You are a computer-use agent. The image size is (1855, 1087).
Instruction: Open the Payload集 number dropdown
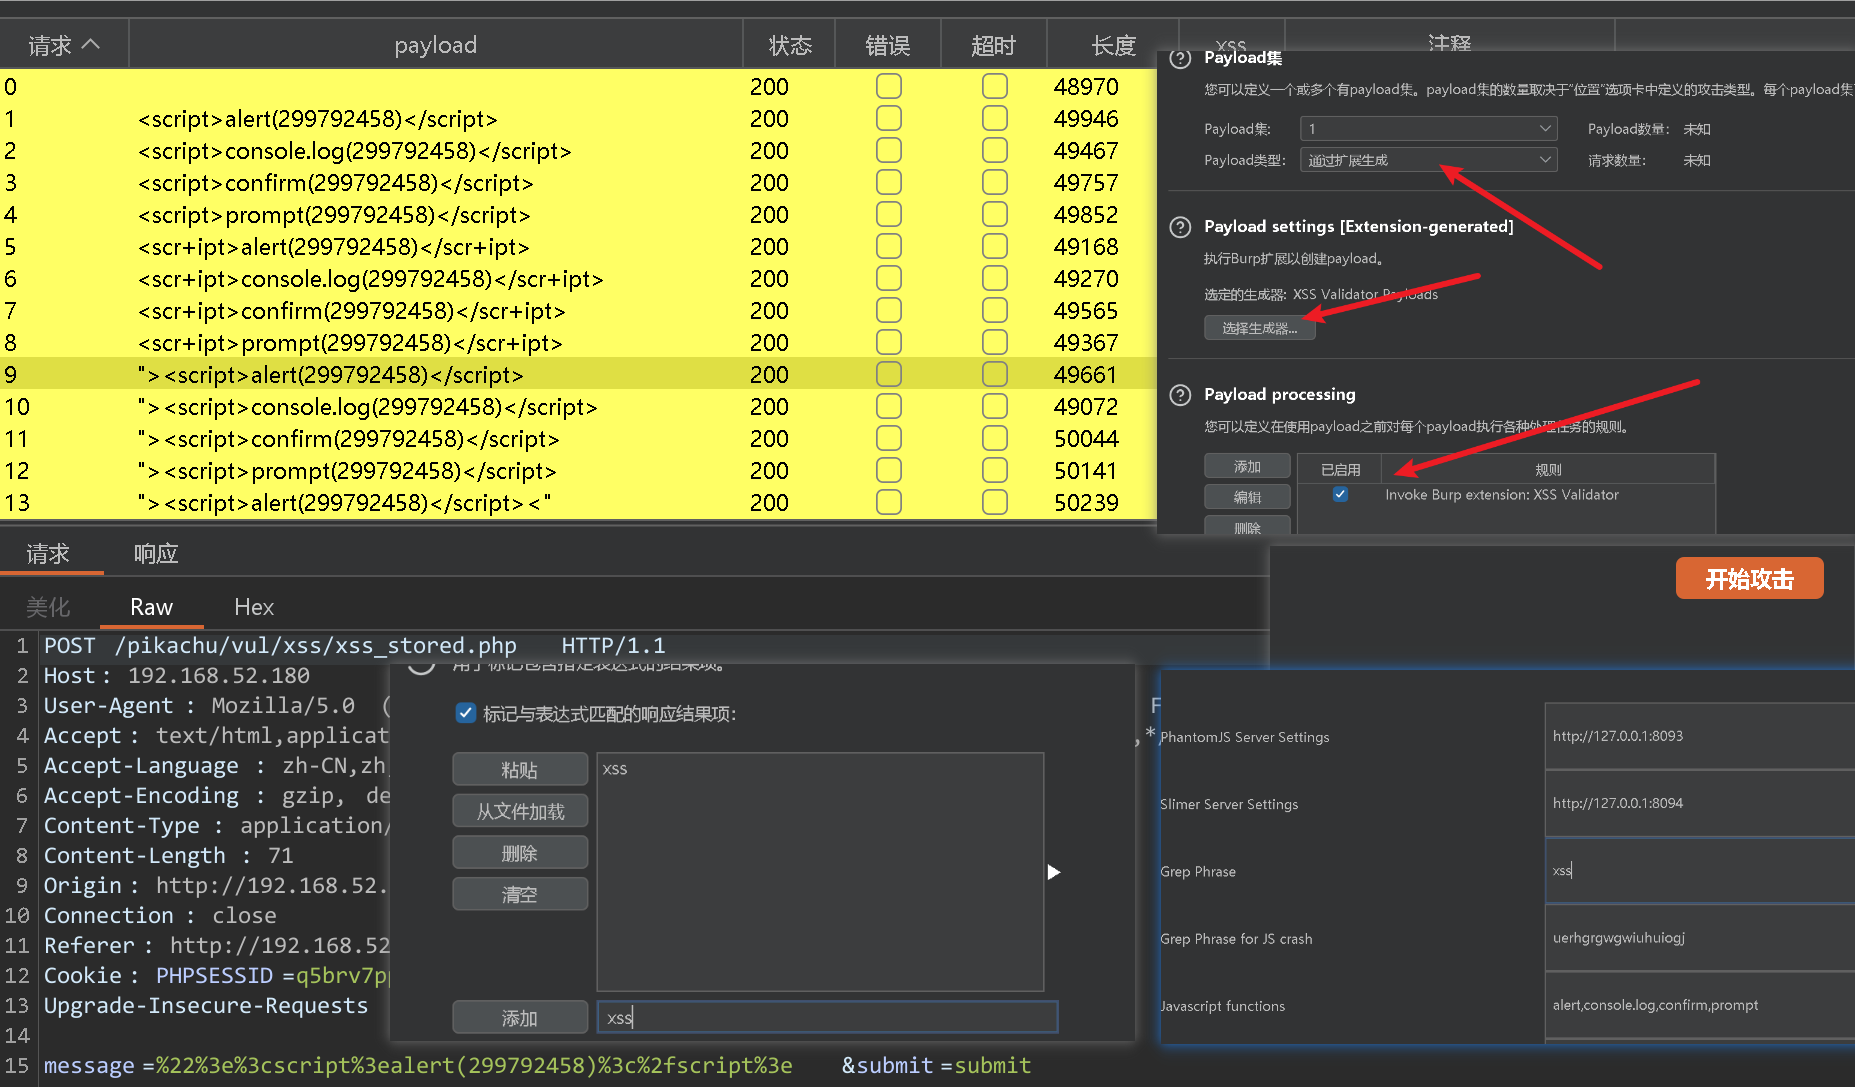coord(1428,129)
